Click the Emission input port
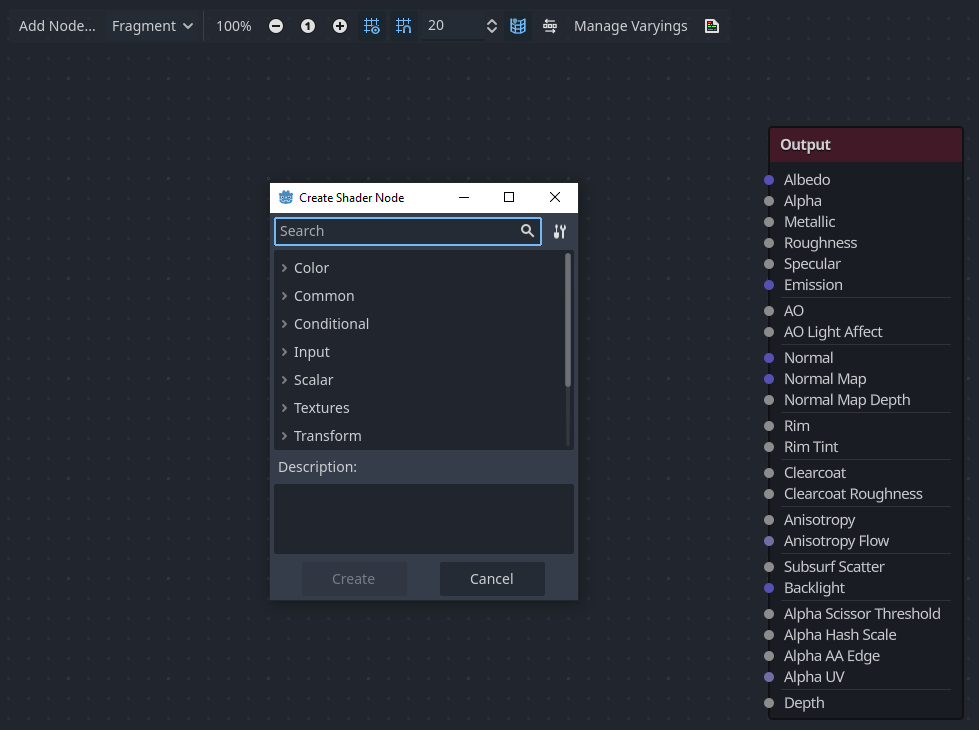 pos(769,285)
